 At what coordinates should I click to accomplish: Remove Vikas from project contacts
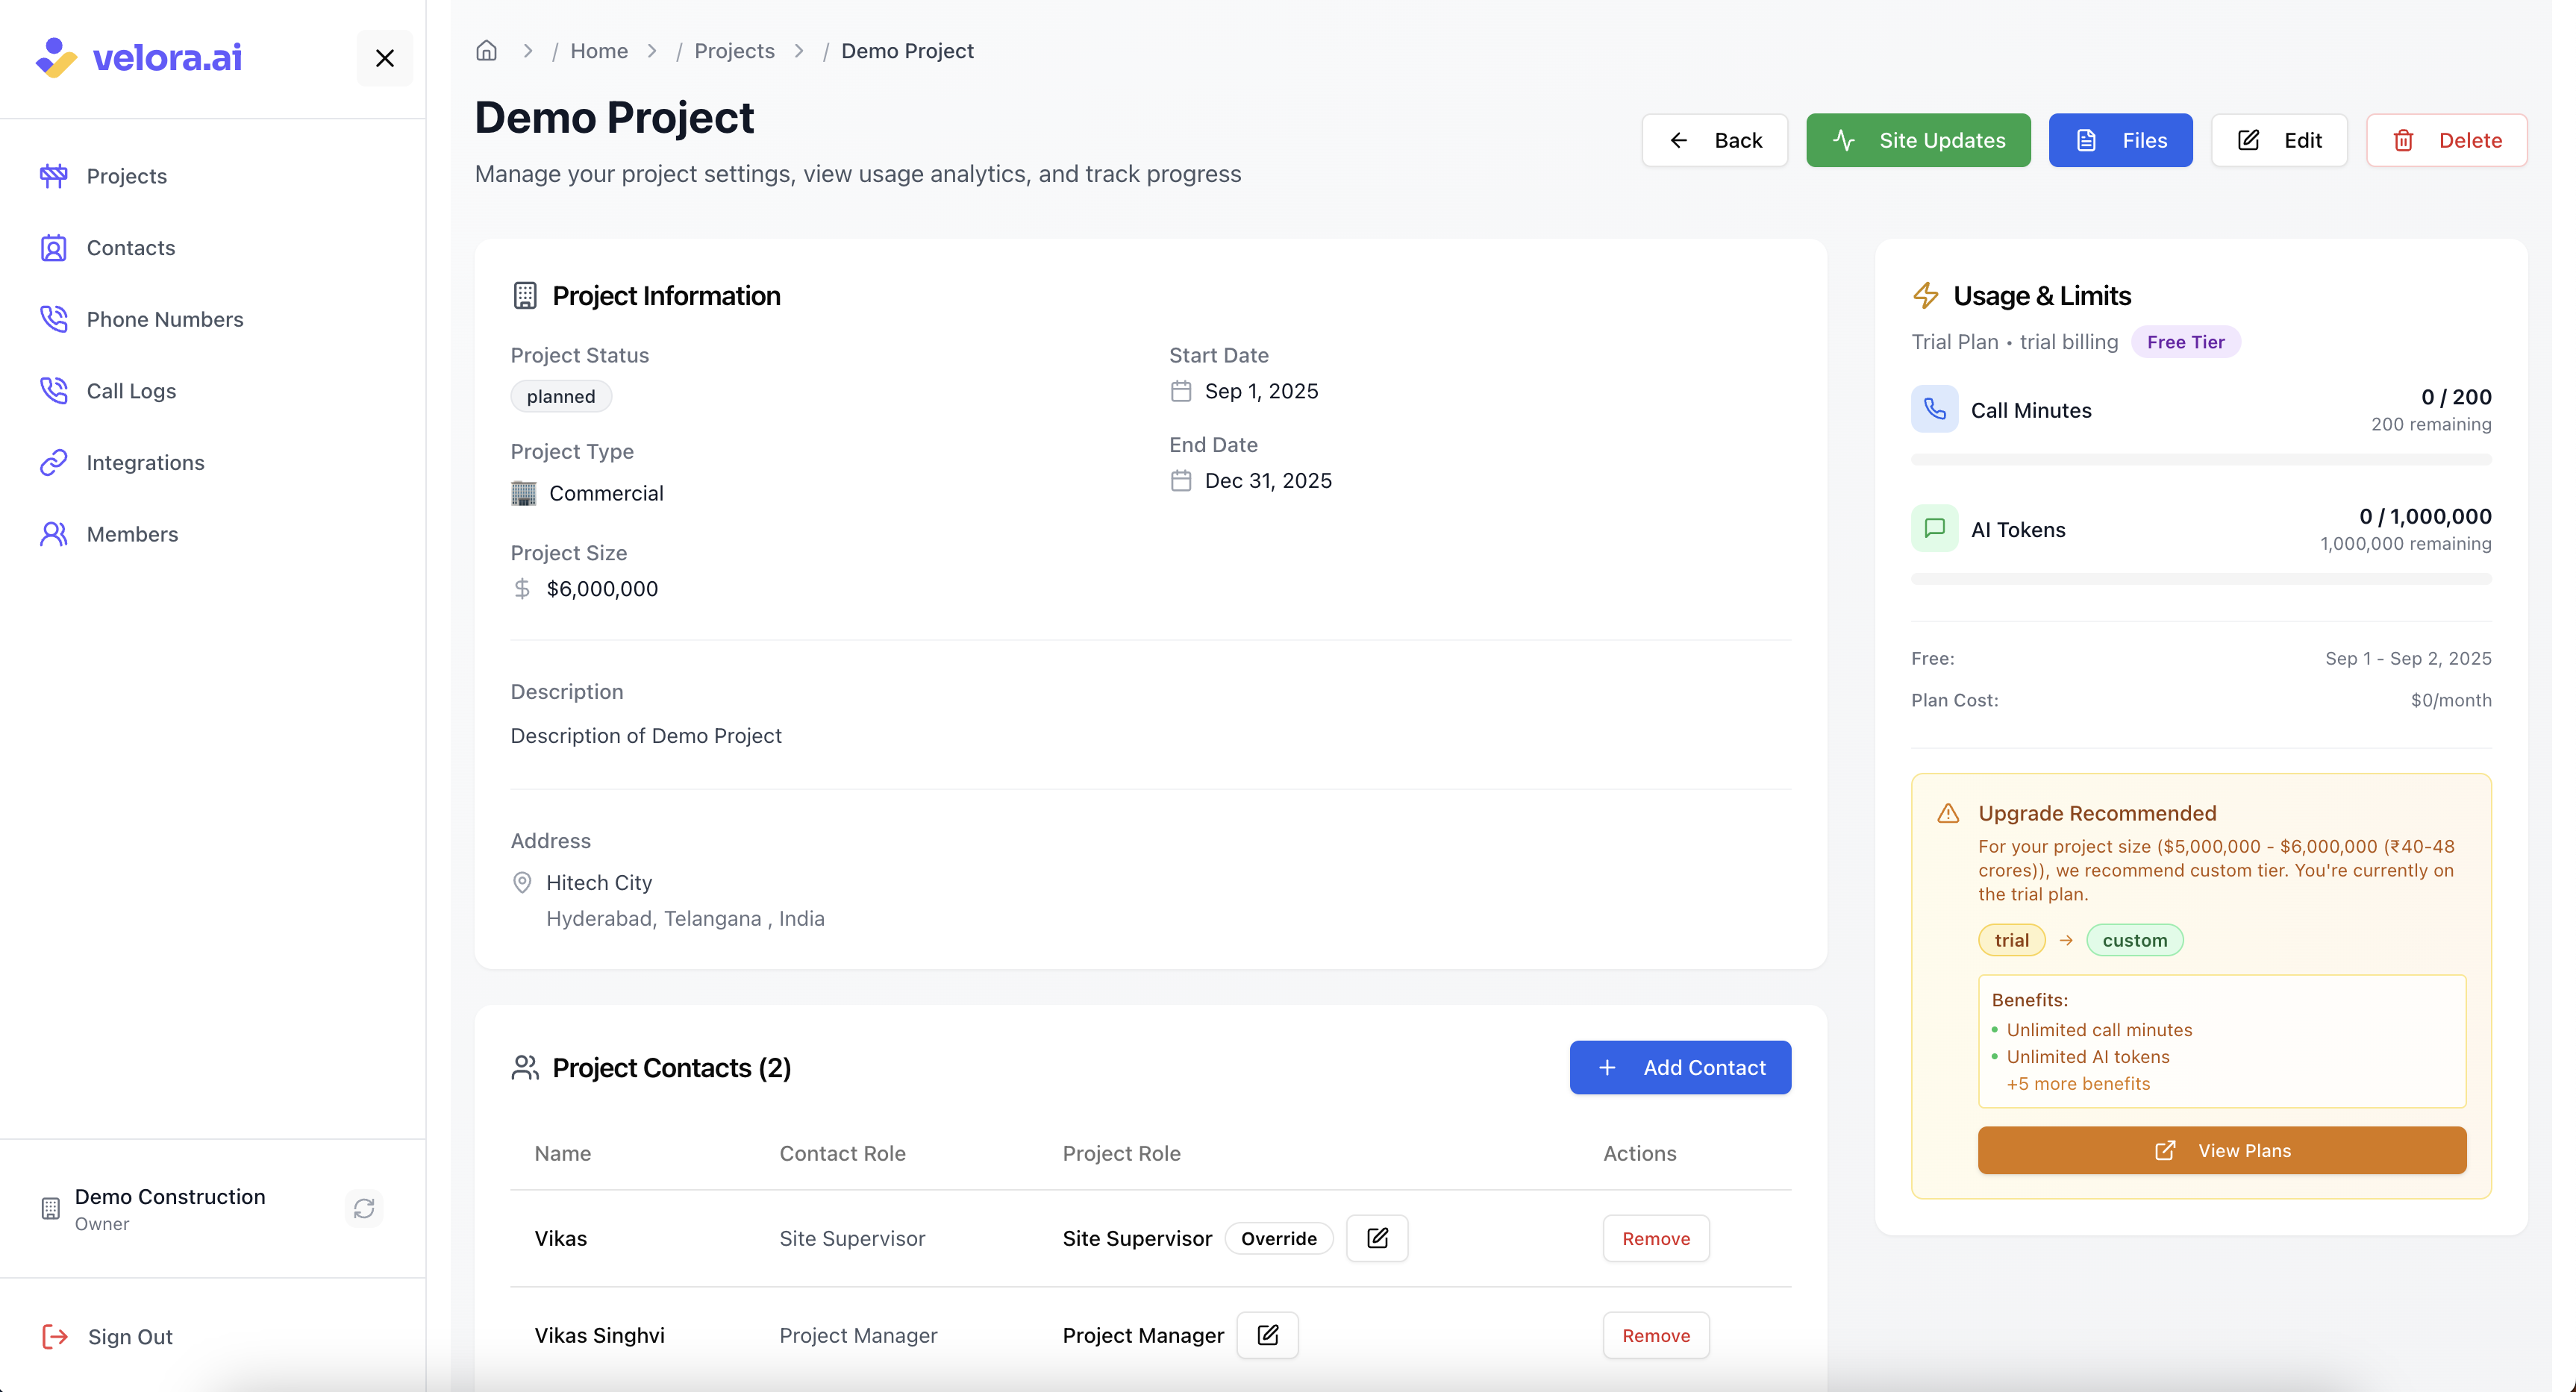click(1656, 1238)
